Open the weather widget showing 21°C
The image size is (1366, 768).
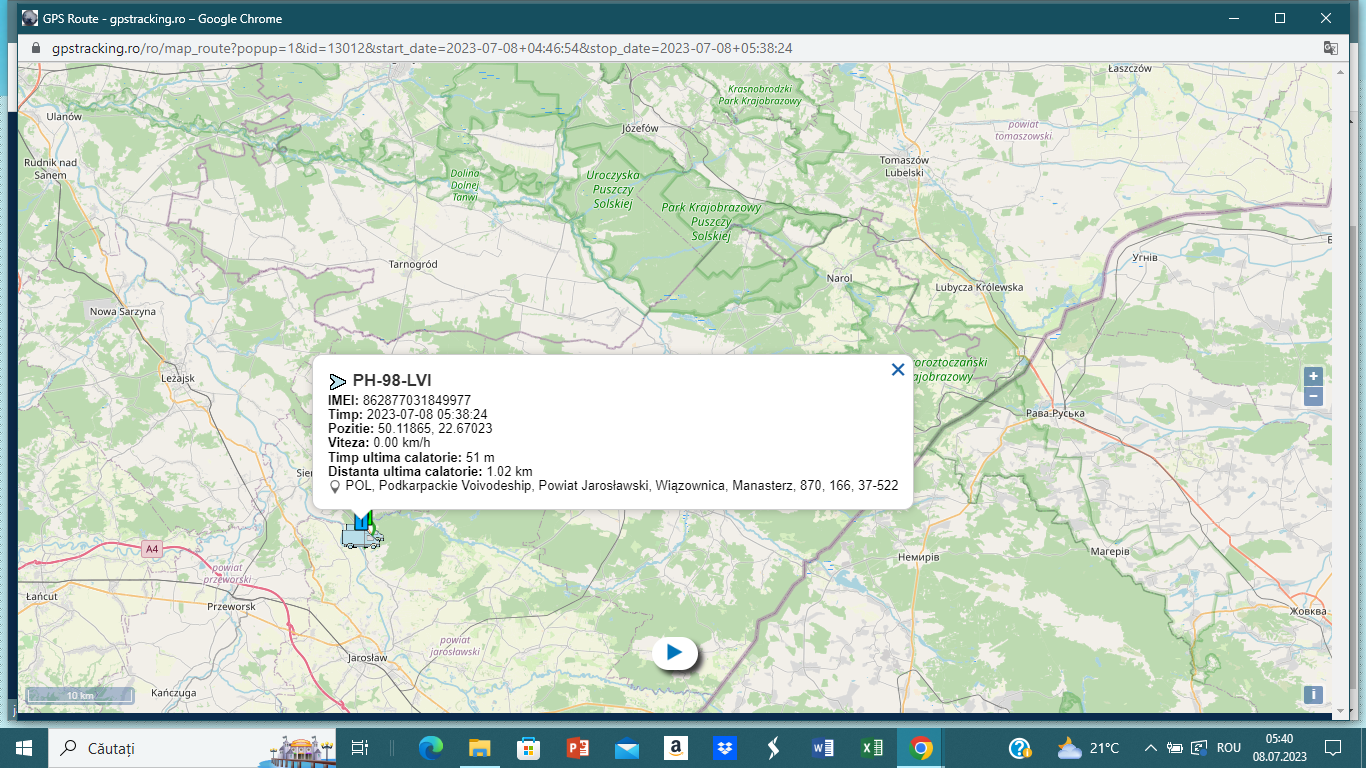[1088, 748]
